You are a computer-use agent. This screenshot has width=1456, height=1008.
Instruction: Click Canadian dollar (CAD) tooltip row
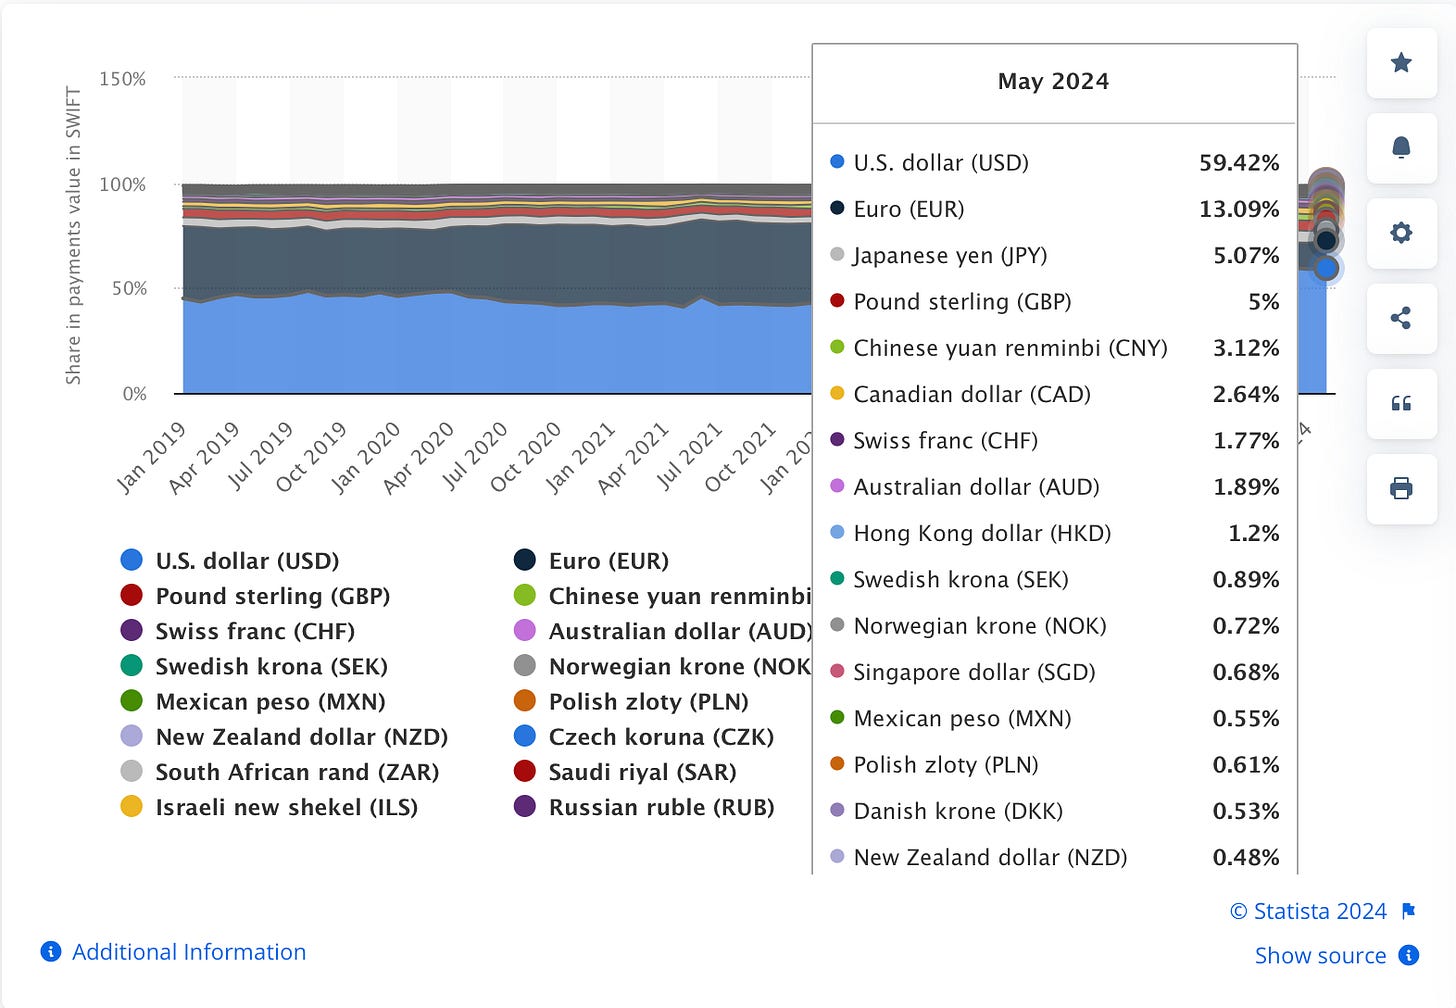[x=1054, y=394]
